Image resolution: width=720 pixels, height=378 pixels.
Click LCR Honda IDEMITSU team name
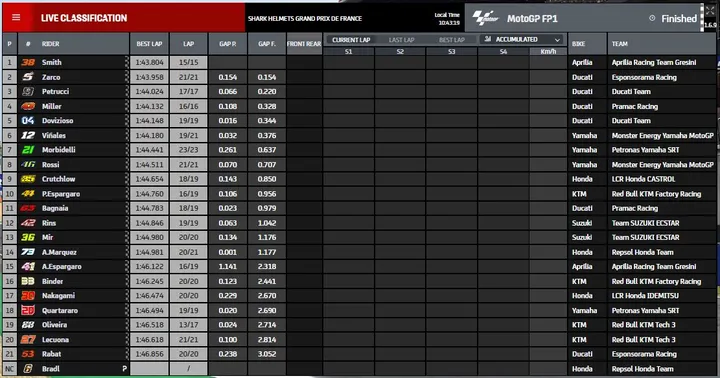tap(645, 295)
